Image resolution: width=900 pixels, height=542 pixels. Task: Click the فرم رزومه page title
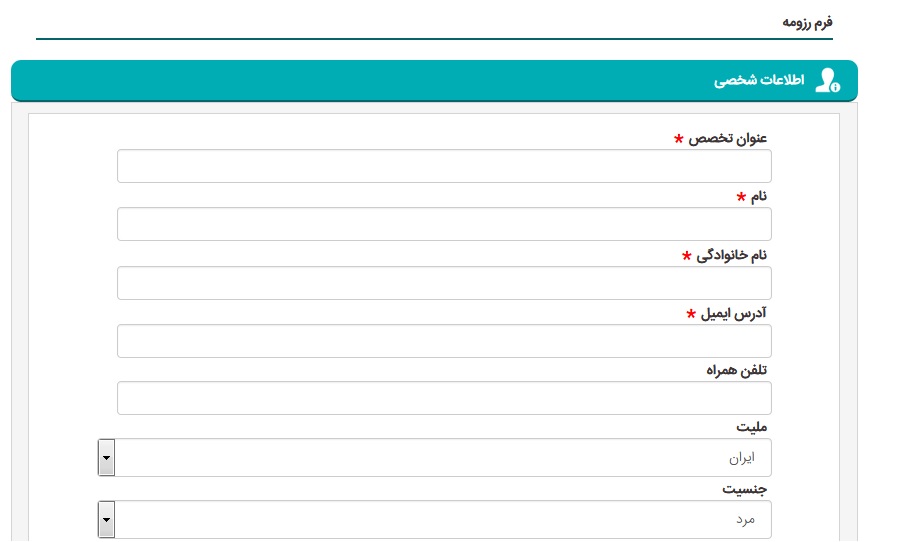click(x=807, y=22)
